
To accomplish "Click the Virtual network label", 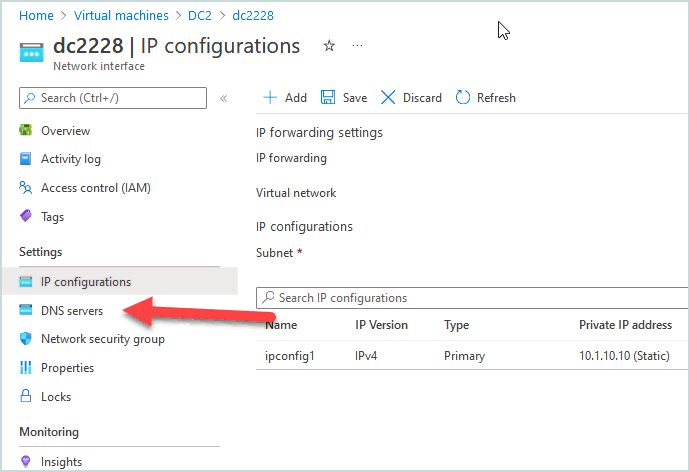I will (296, 193).
